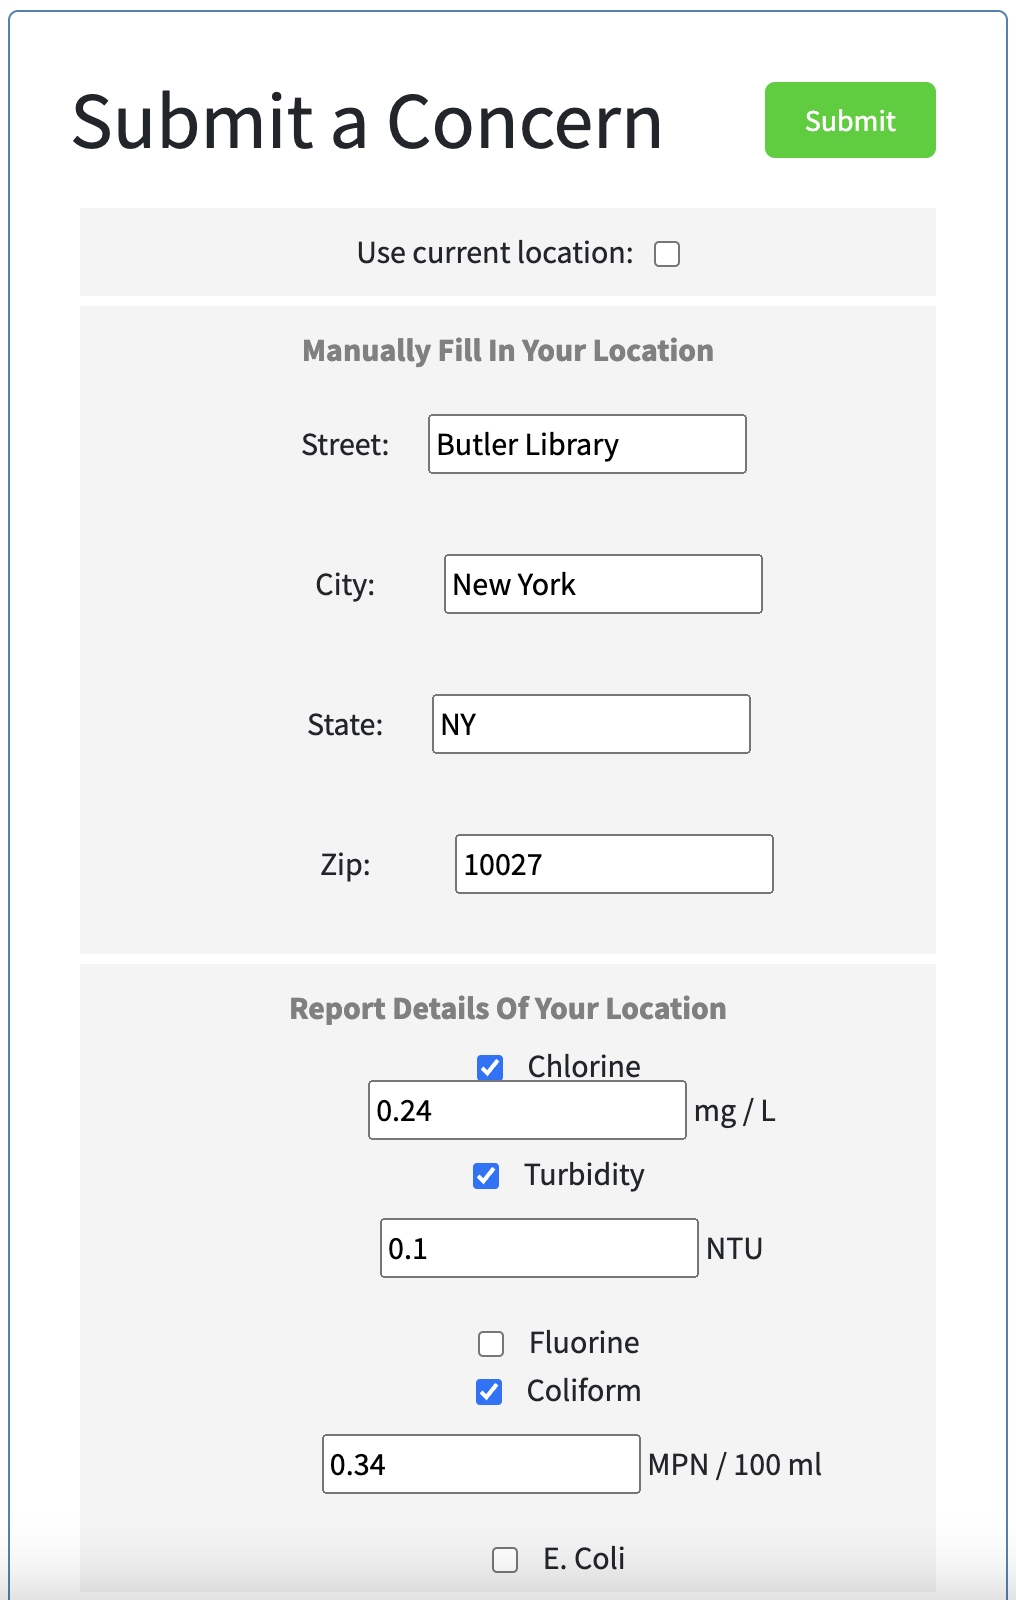Click the Turbidity NTU value field

tap(539, 1248)
